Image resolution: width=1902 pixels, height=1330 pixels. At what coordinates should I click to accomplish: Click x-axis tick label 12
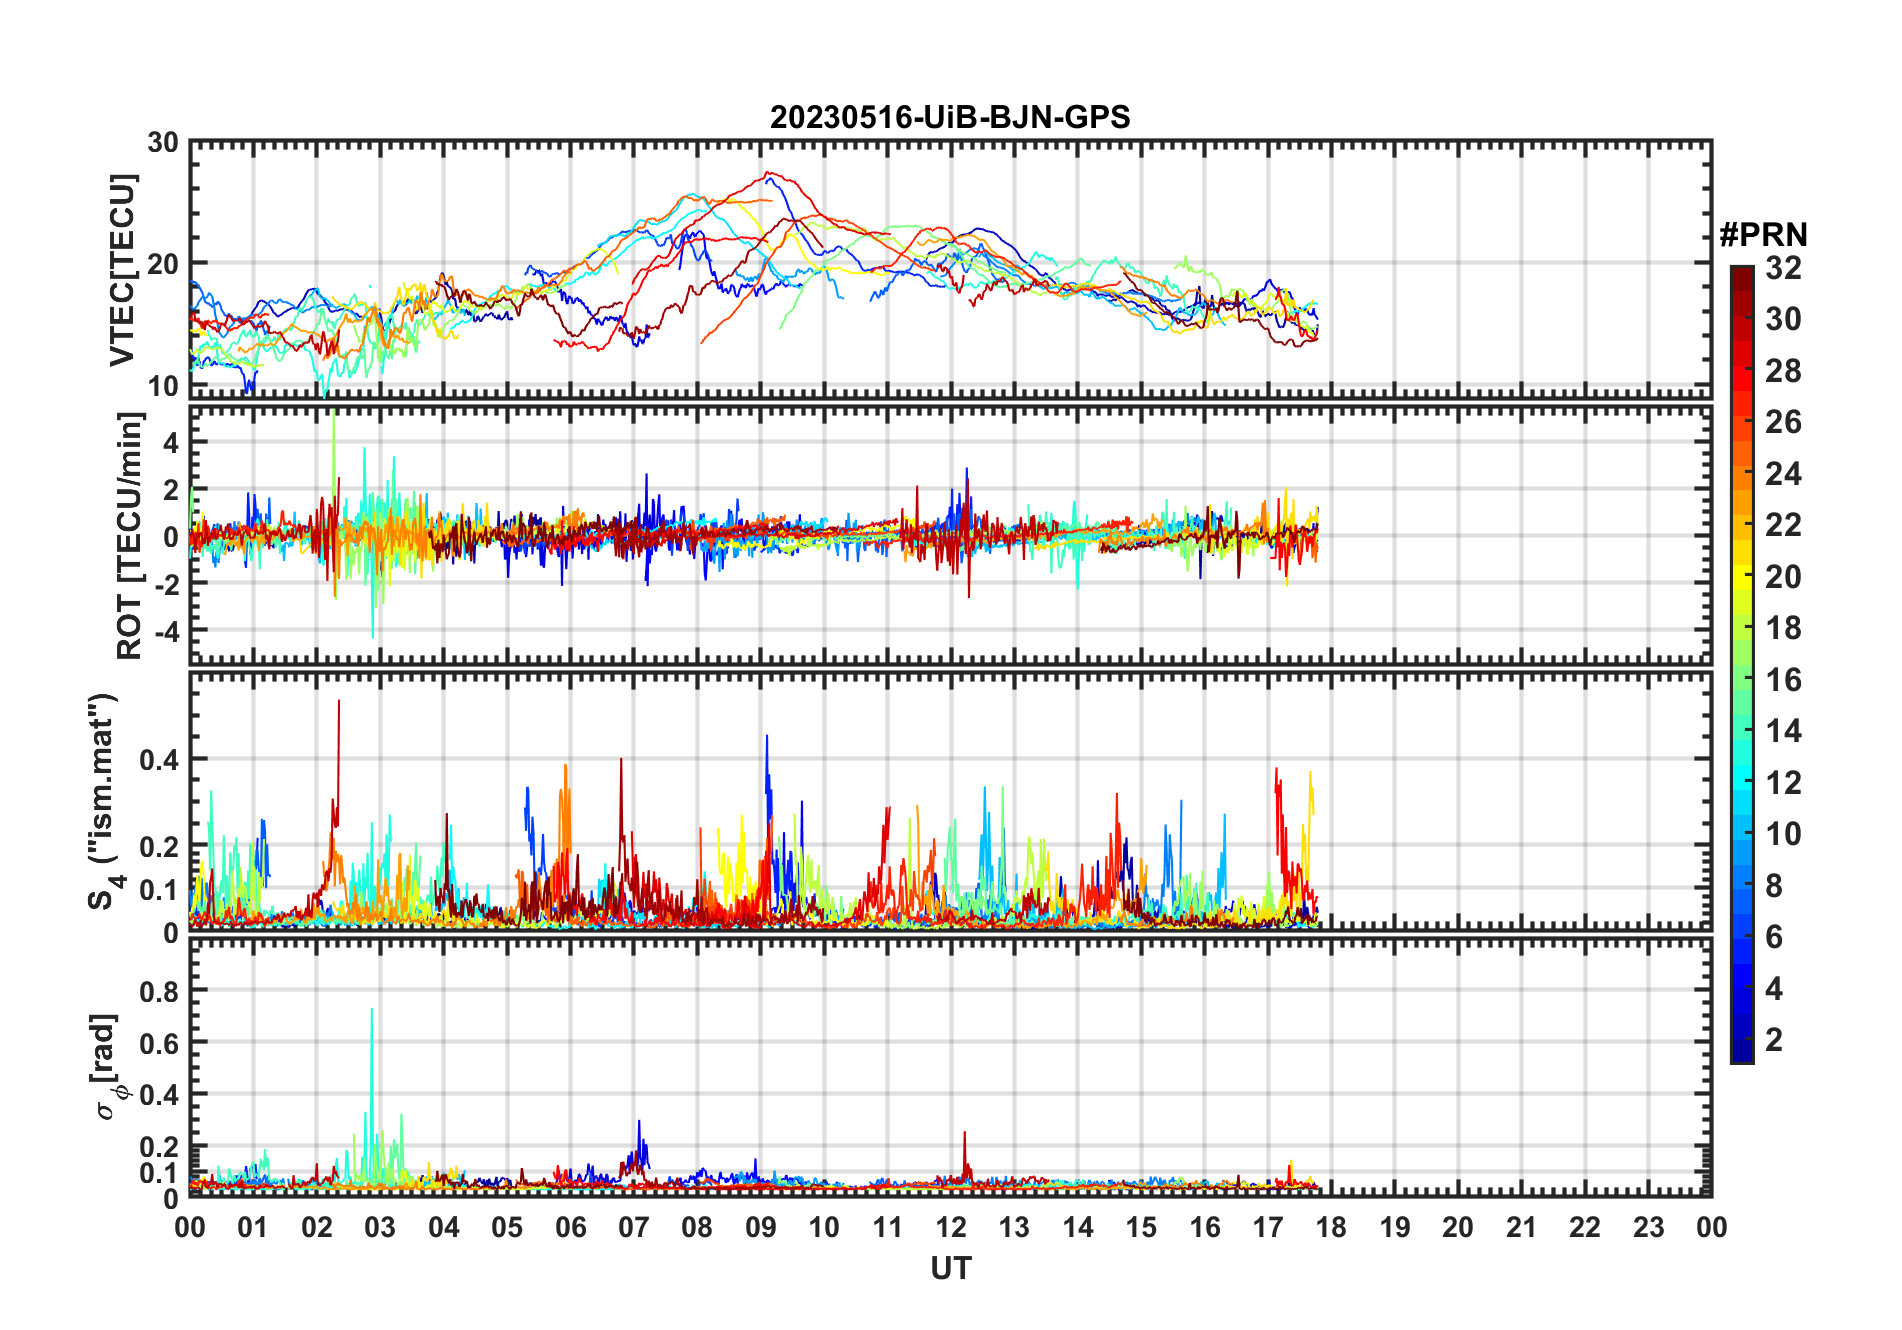[x=951, y=1227]
